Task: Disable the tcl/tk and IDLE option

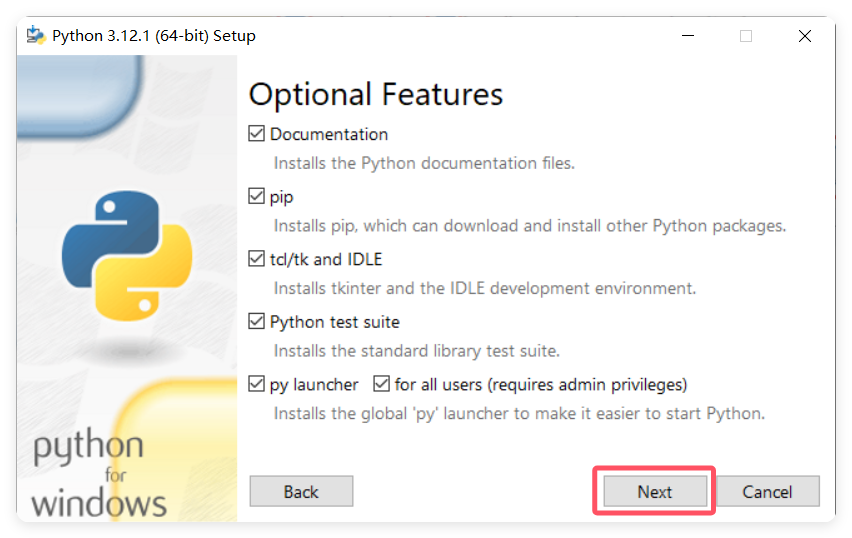Action: (x=256, y=259)
